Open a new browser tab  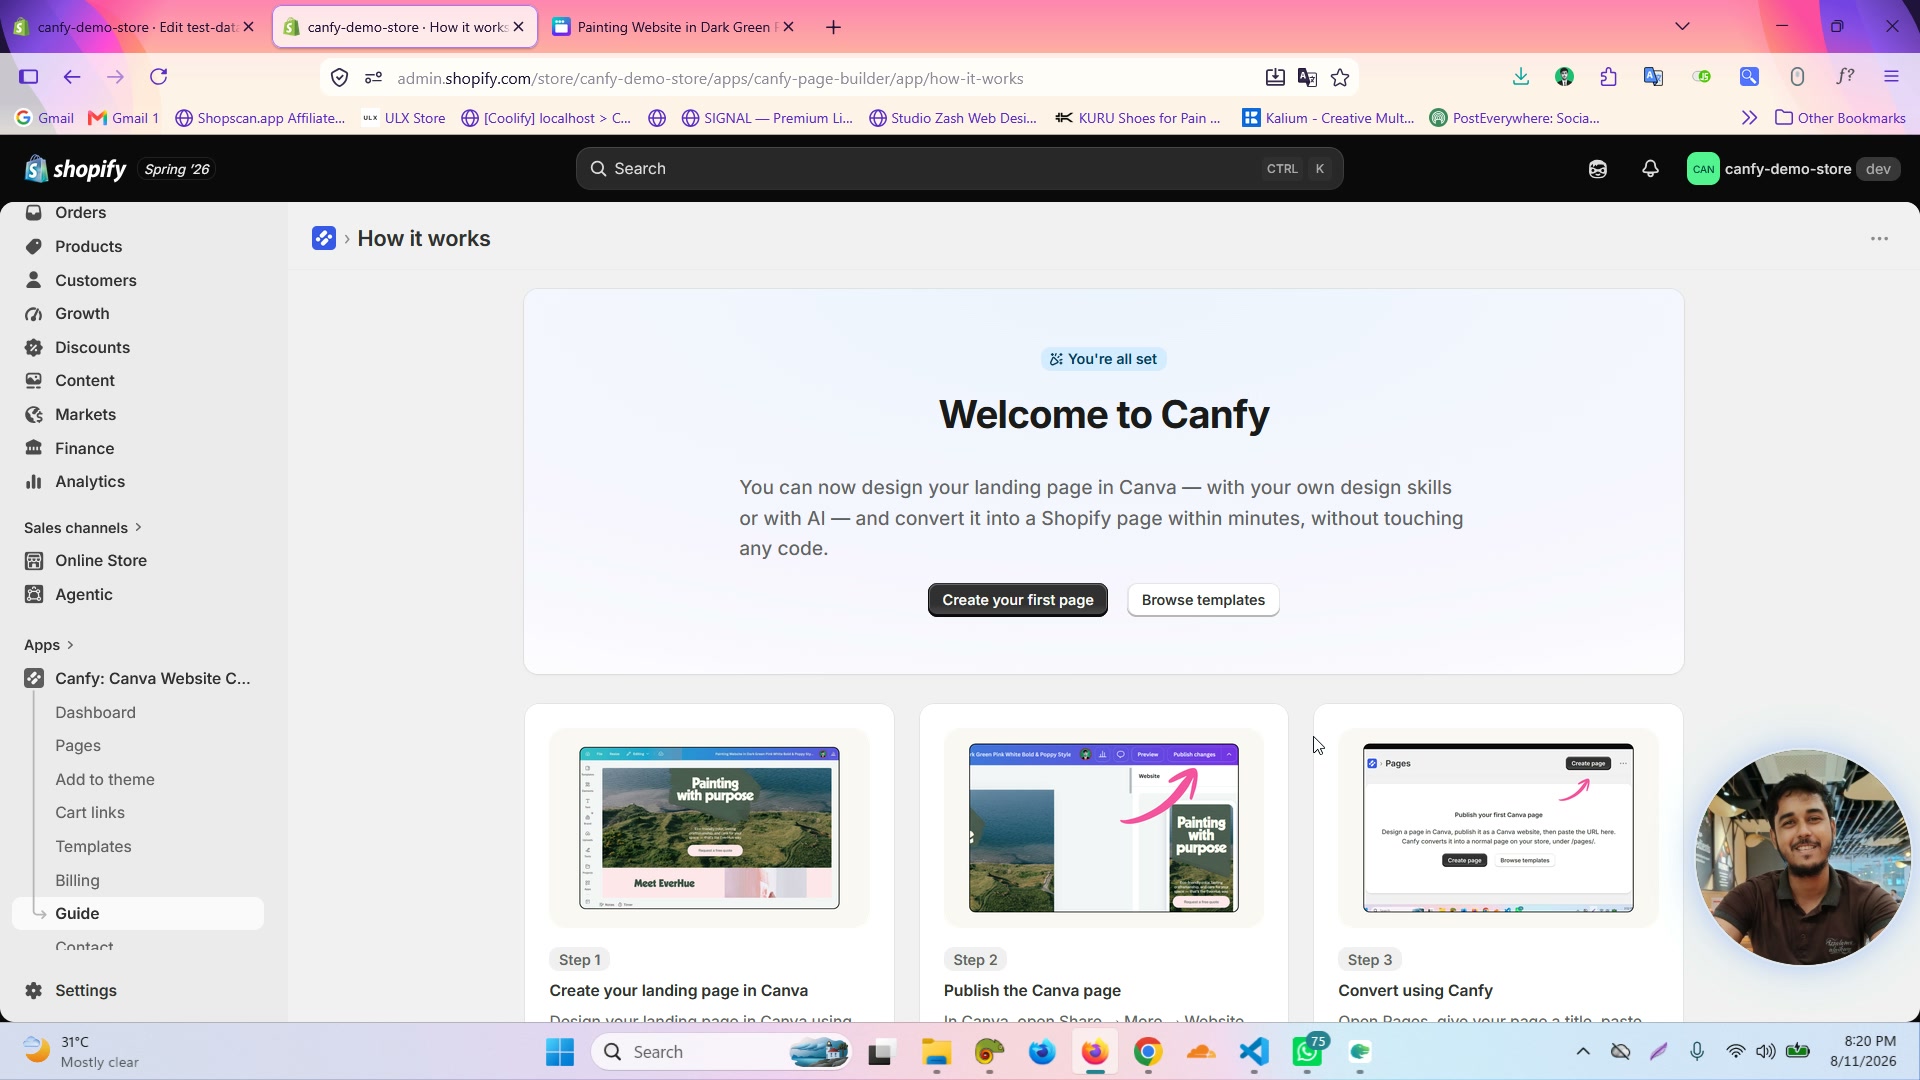point(833,27)
